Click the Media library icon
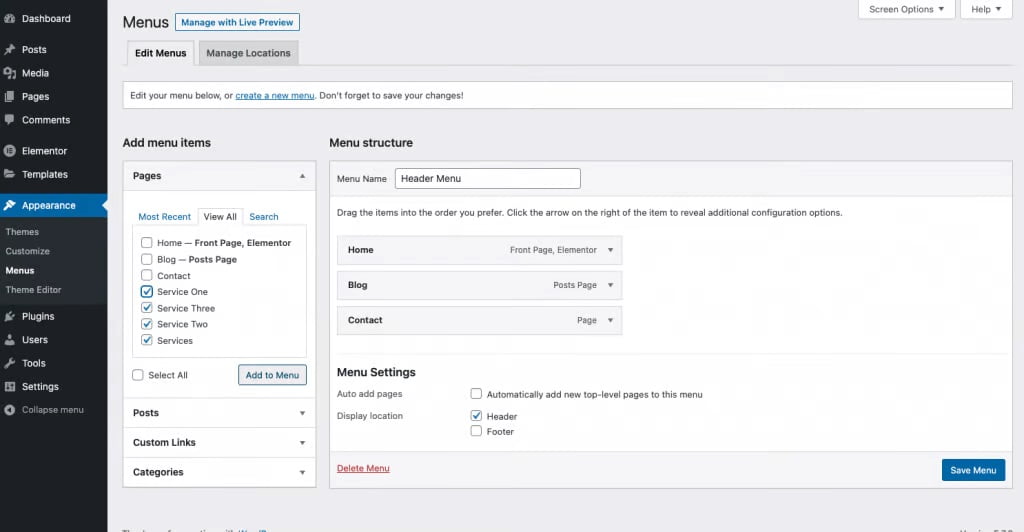 [10, 73]
